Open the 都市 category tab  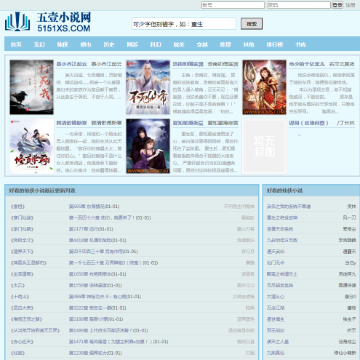pos(86,44)
